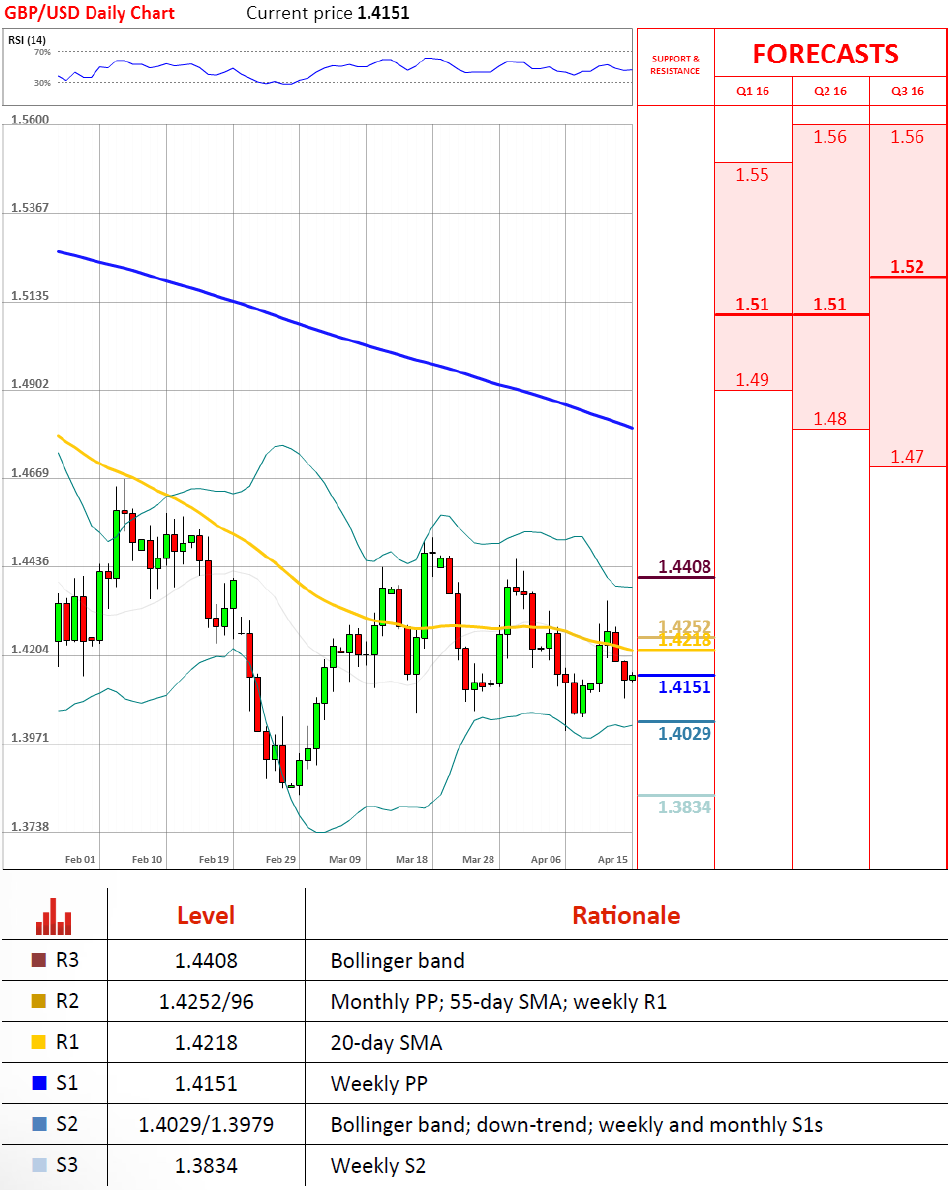This screenshot has width=952, height=1190.
Task: Click the current price value 1.4151 in header
Action: point(381,13)
